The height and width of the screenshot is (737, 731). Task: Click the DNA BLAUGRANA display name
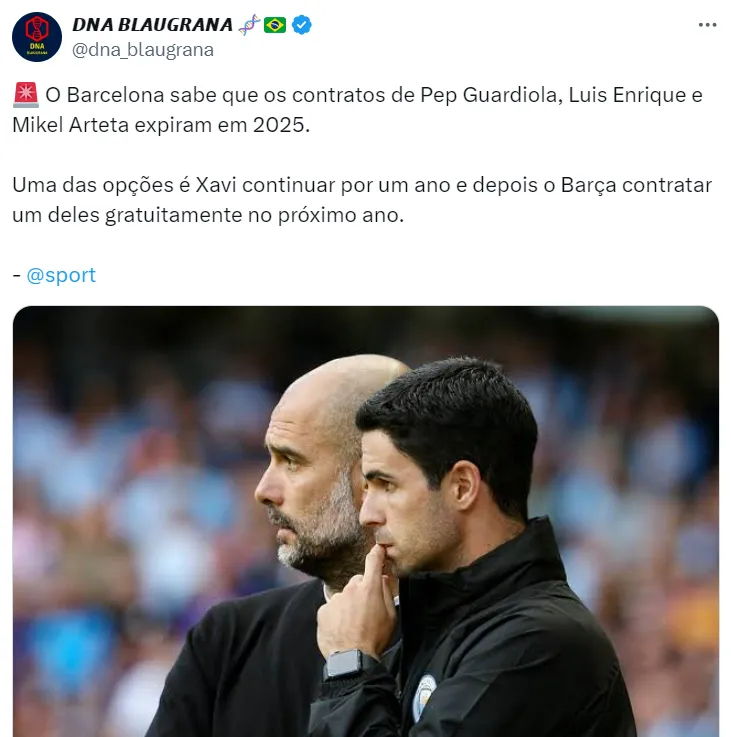[x=152, y=24]
